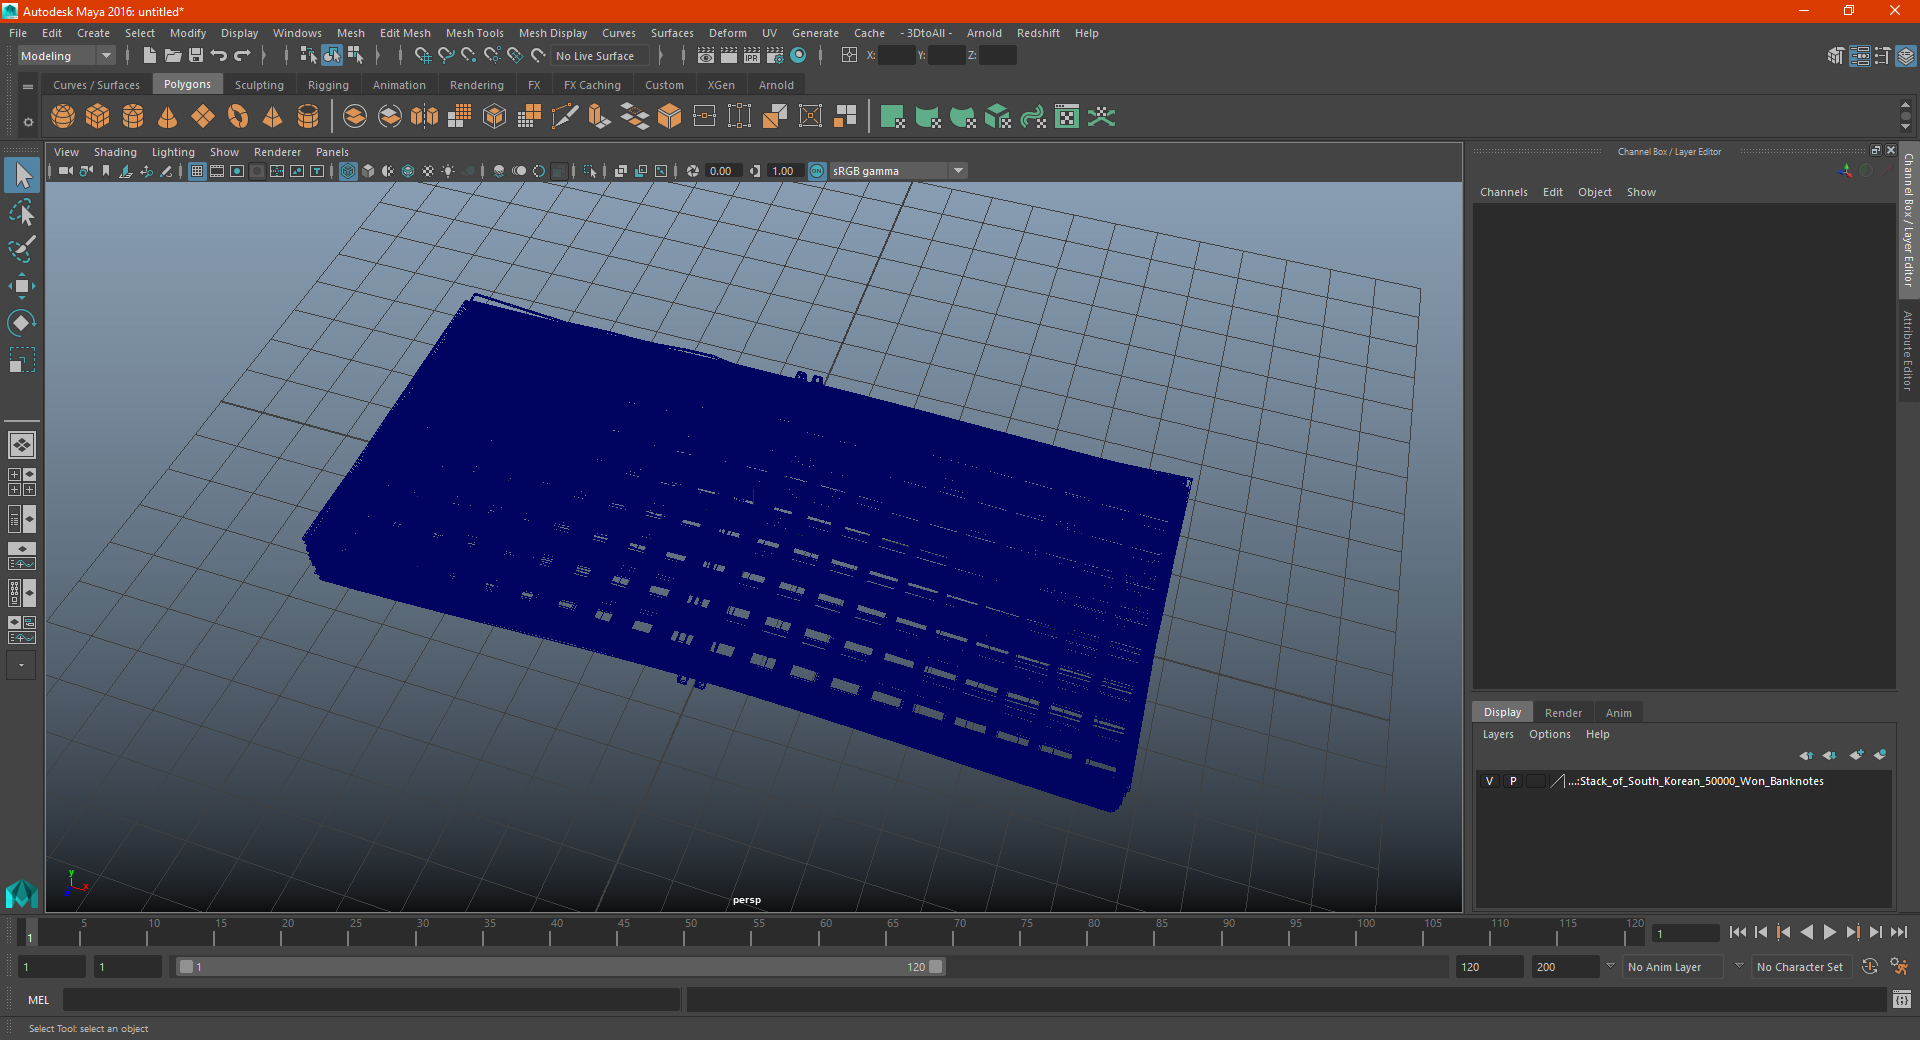The image size is (1920, 1040).
Task: Open the Edit Mesh menu
Action: coord(405,33)
